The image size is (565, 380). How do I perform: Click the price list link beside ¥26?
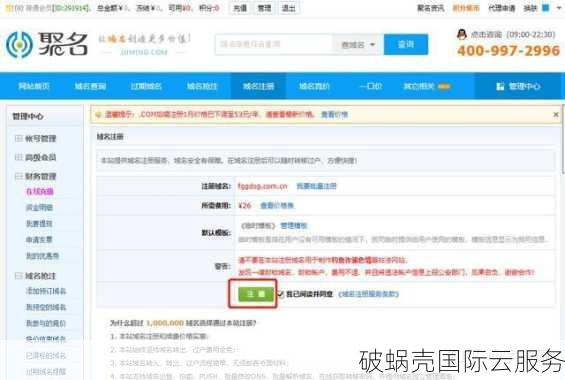click(277, 206)
